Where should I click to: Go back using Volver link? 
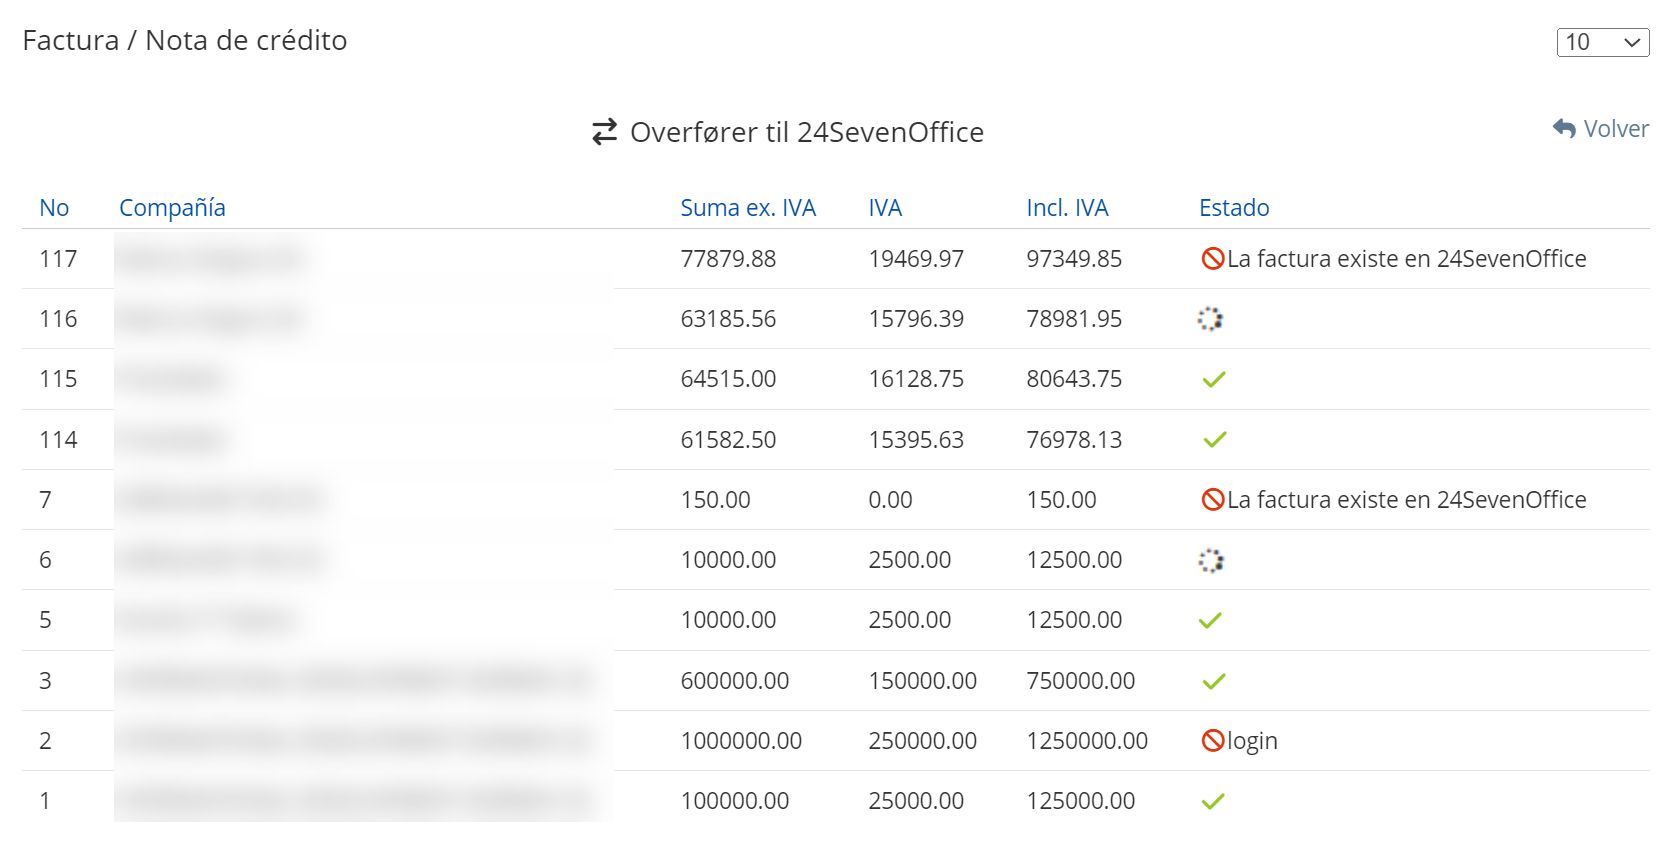[x=1615, y=129]
